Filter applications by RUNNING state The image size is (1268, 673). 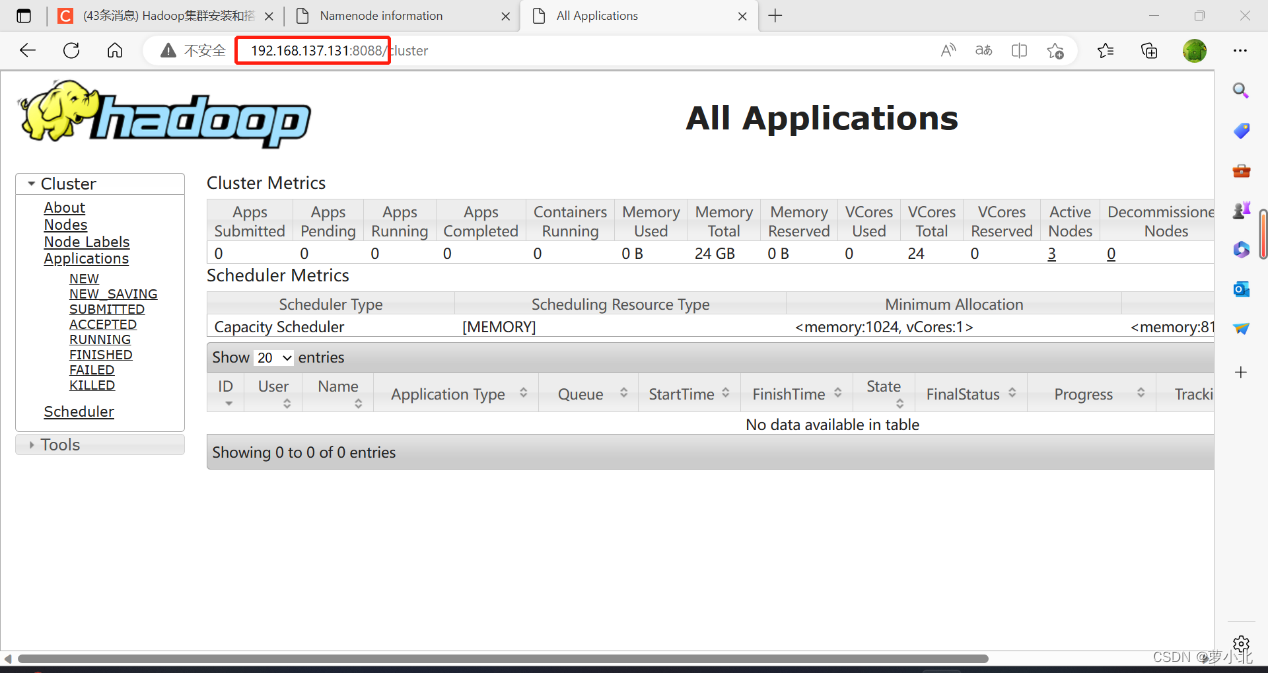coord(100,339)
